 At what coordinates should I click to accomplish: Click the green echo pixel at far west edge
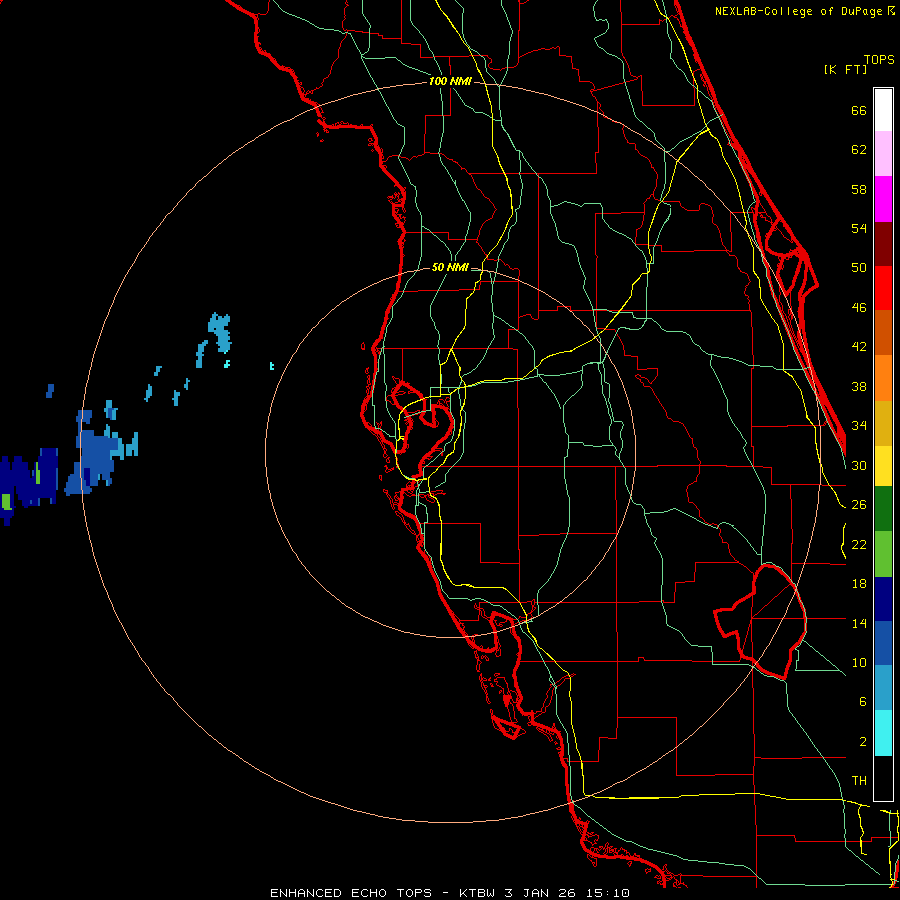pyautogui.click(x=6, y=501)
